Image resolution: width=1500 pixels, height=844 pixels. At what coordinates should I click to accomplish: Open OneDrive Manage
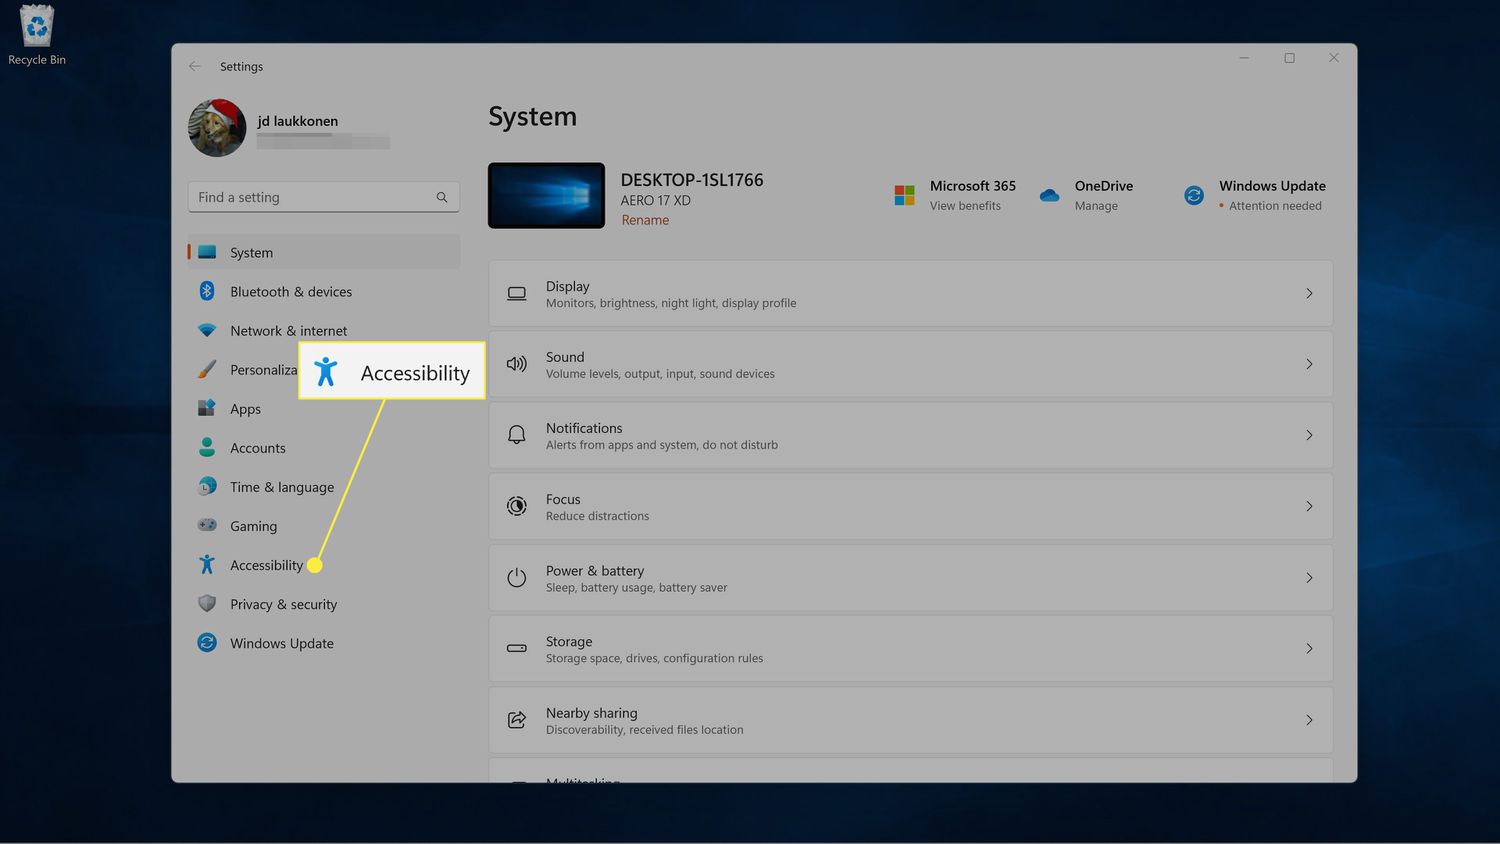(1086, 195)
